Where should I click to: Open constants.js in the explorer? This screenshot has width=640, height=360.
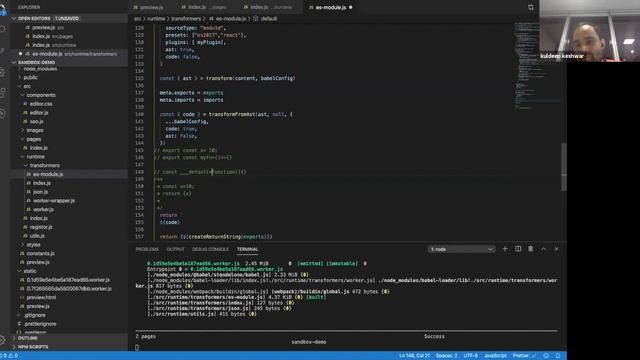pos(40,253)
